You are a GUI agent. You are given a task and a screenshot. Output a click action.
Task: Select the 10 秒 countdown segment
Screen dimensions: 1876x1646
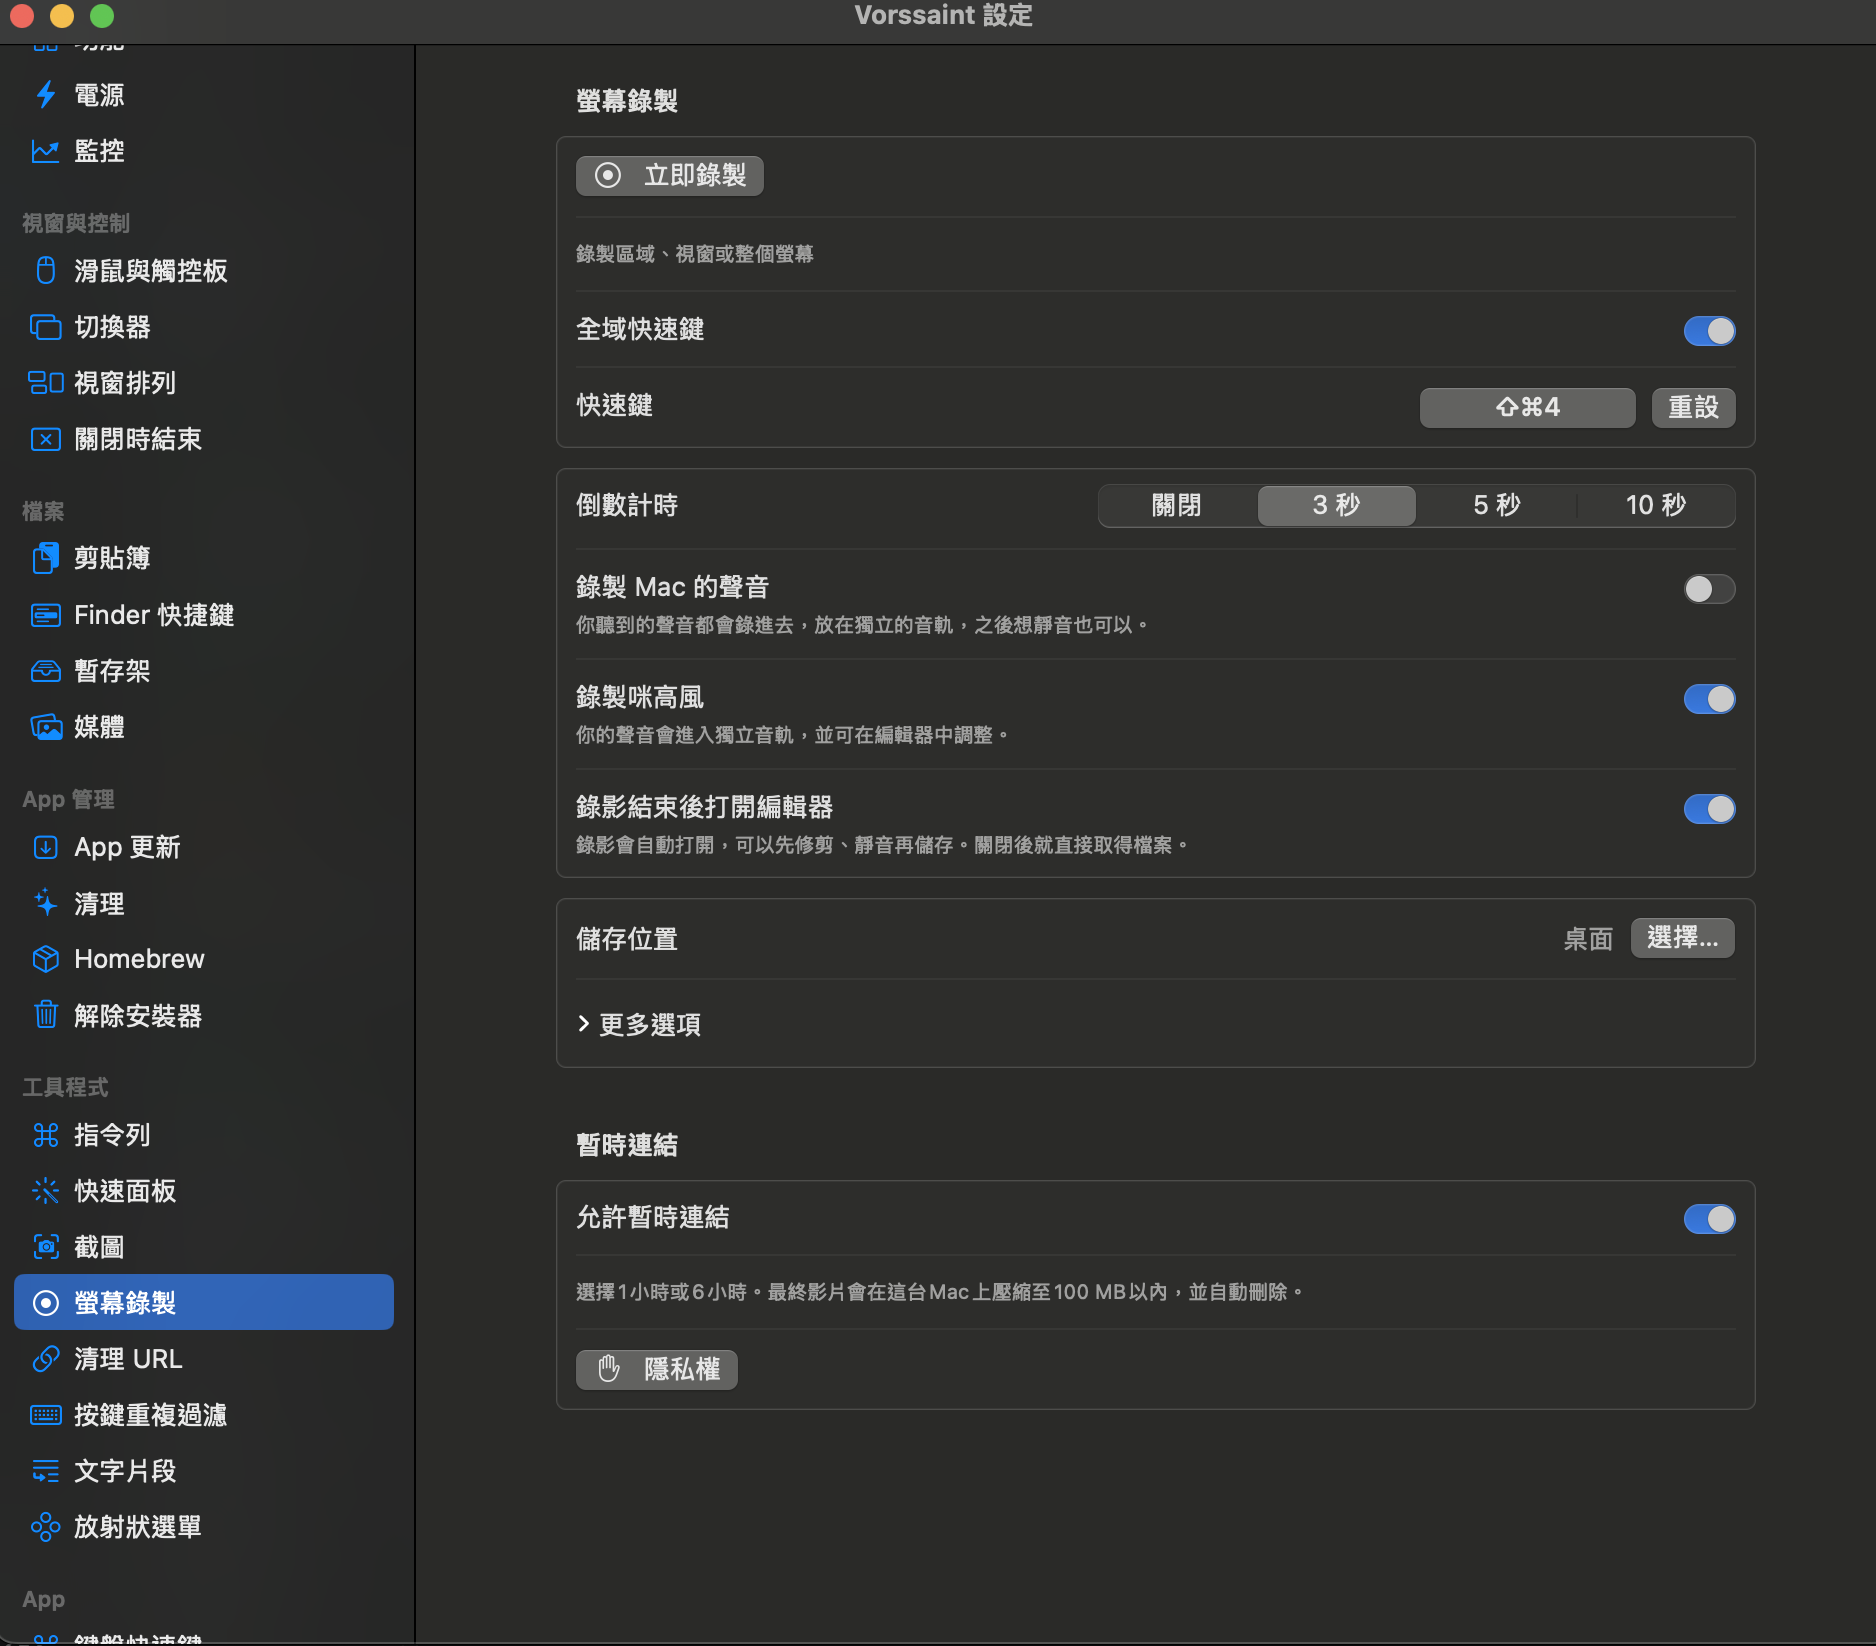point(1656,505)
